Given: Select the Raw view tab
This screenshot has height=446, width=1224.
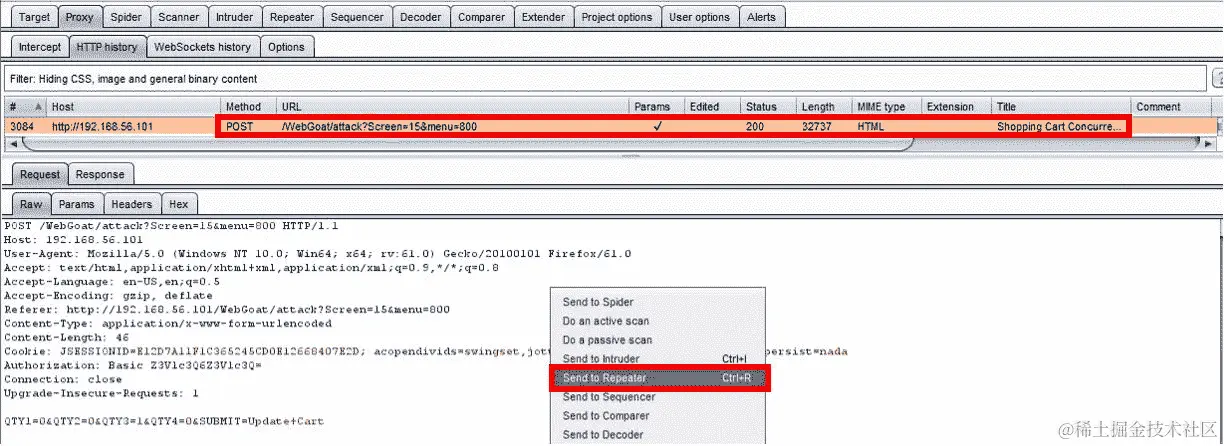Looking at the screenshot, I should click(31, 204).
